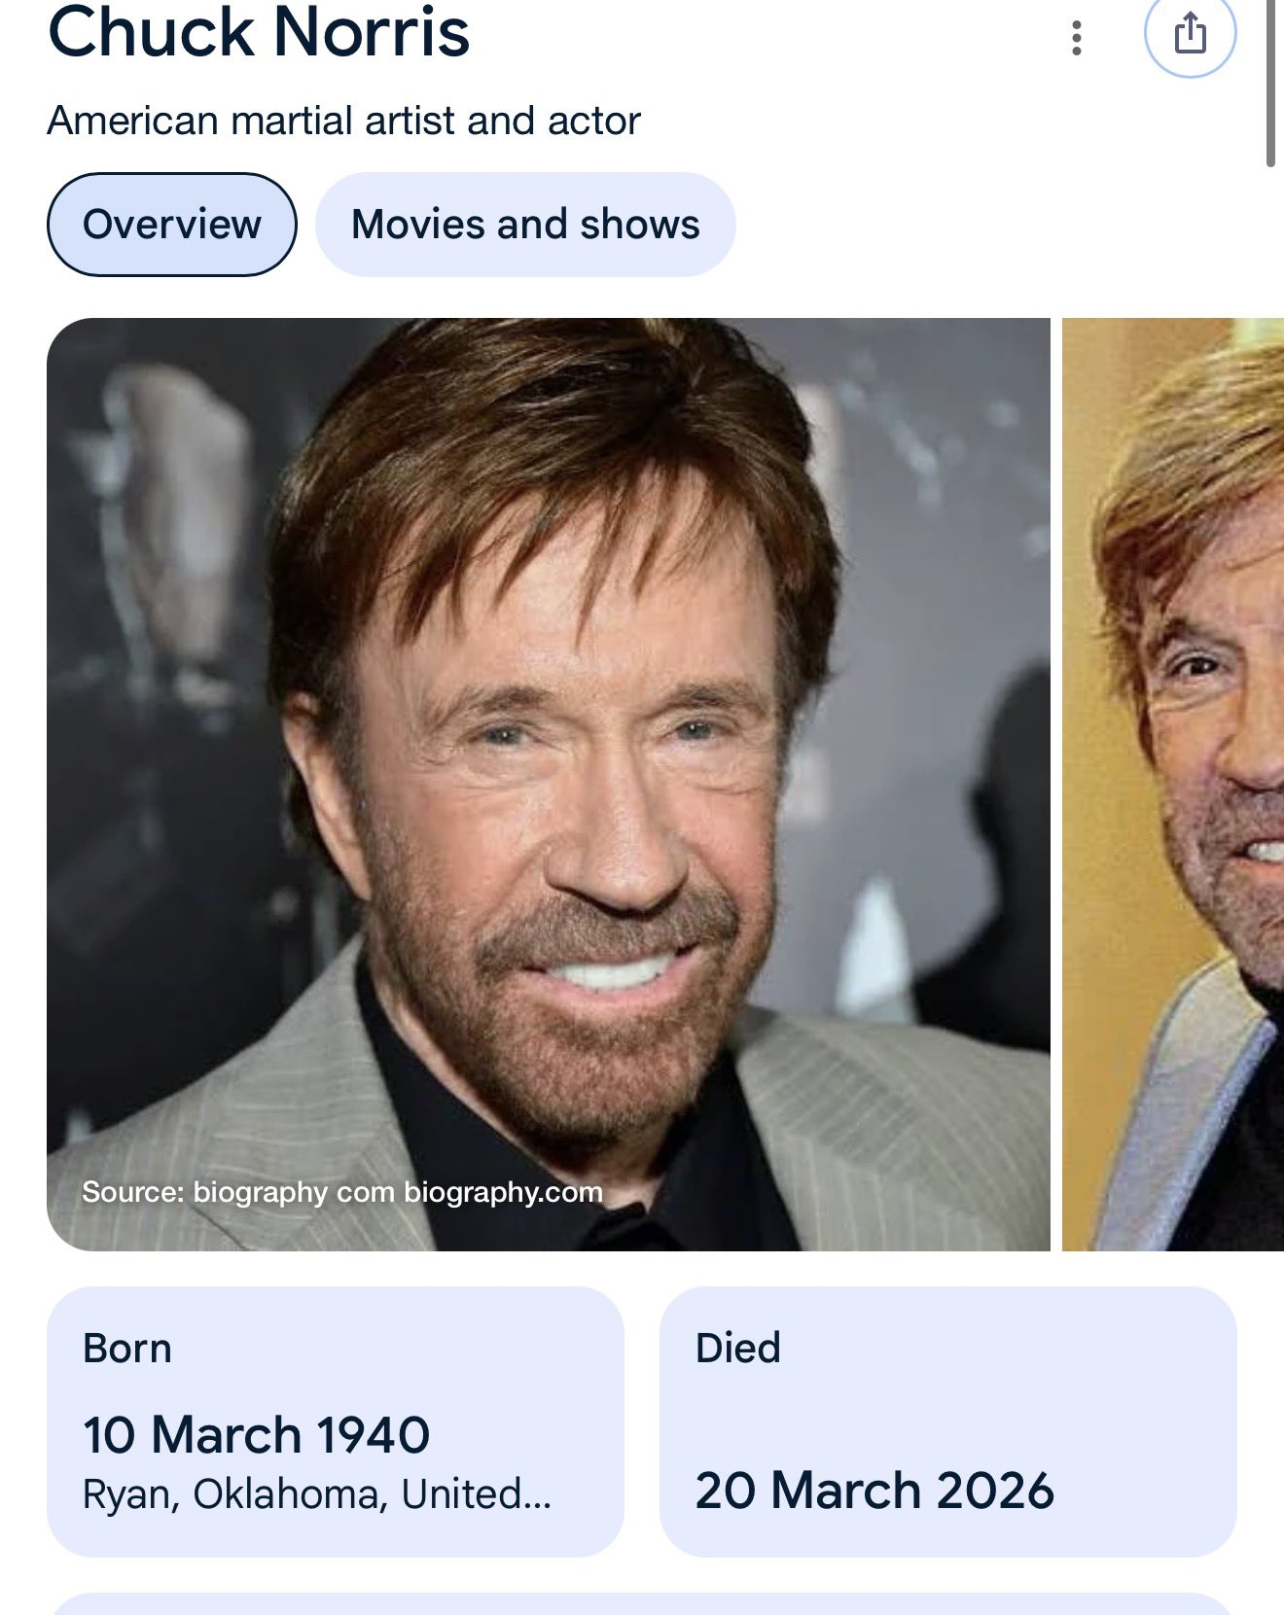
Task: Tap the 'Born' label text
Action: pyautogui.click(x=127, y=1348)
